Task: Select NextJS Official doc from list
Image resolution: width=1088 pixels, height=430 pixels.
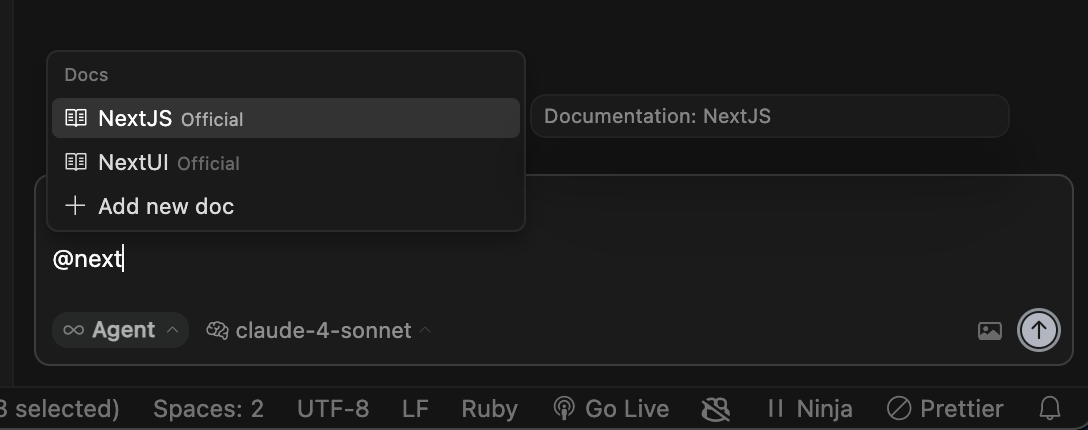Action: point(286,118)
